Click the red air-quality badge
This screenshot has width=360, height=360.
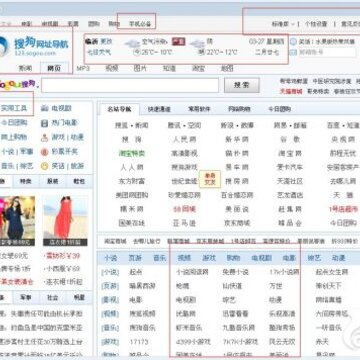[x=178, y=42]
